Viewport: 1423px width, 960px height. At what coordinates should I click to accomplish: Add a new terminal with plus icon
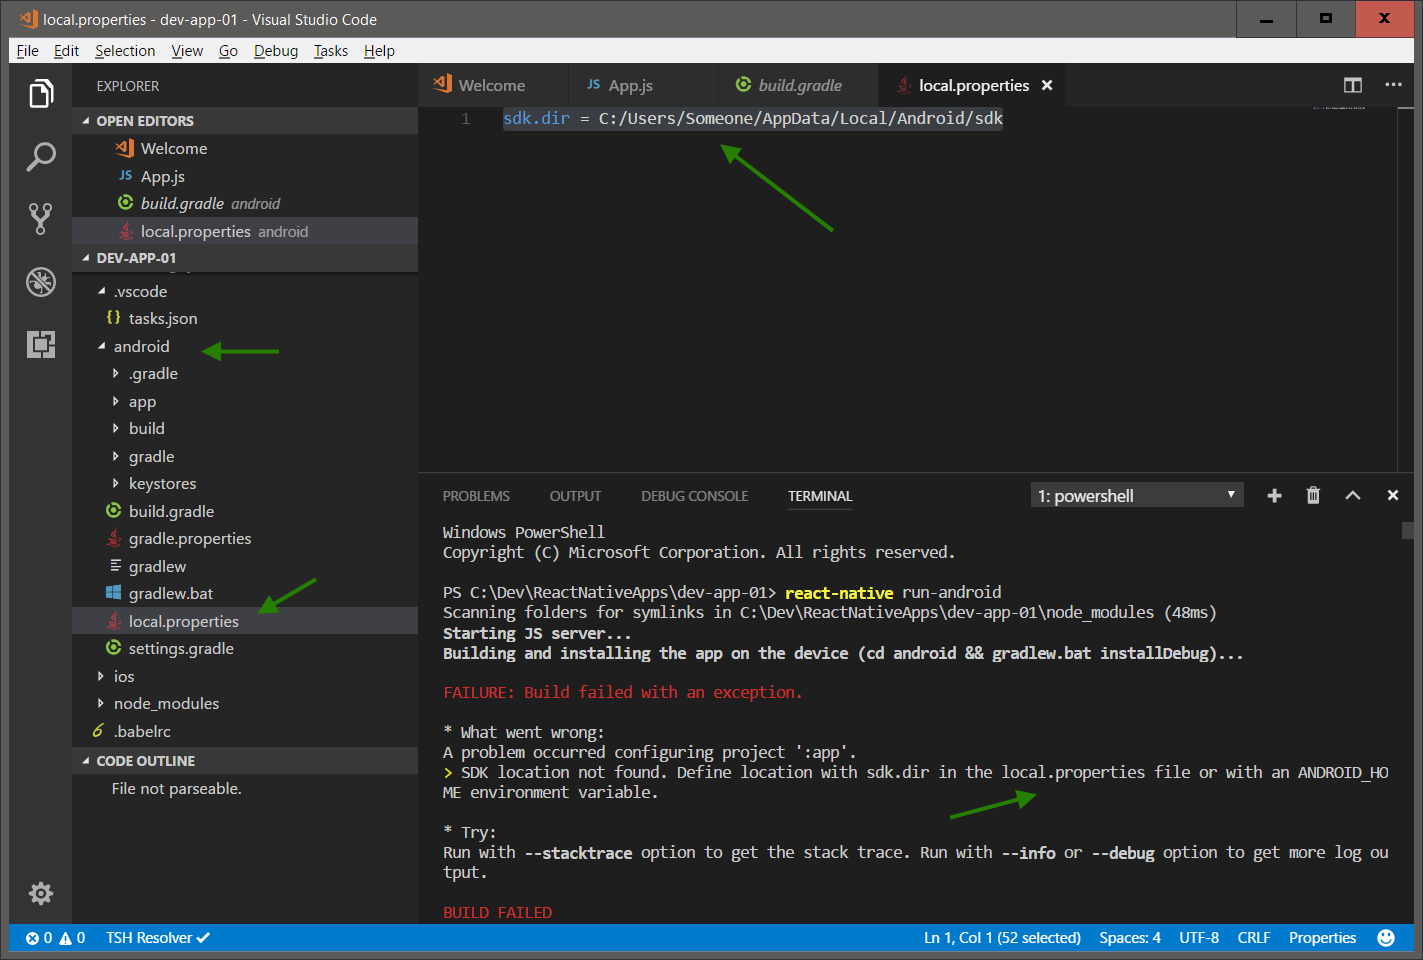[1274, 495]
